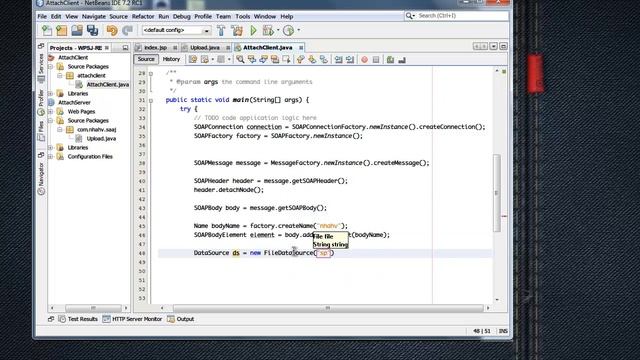Open the Debug menu
The height and width of the screenshot is (360, 640).
[182, 16]
